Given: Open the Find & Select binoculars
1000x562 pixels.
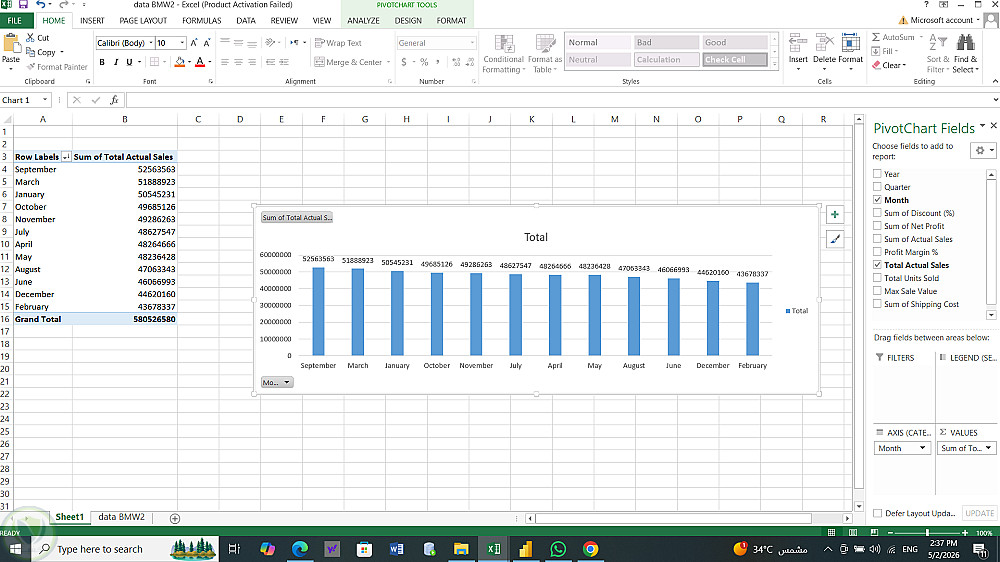Looking at the screenshot, I should point(965,54).
